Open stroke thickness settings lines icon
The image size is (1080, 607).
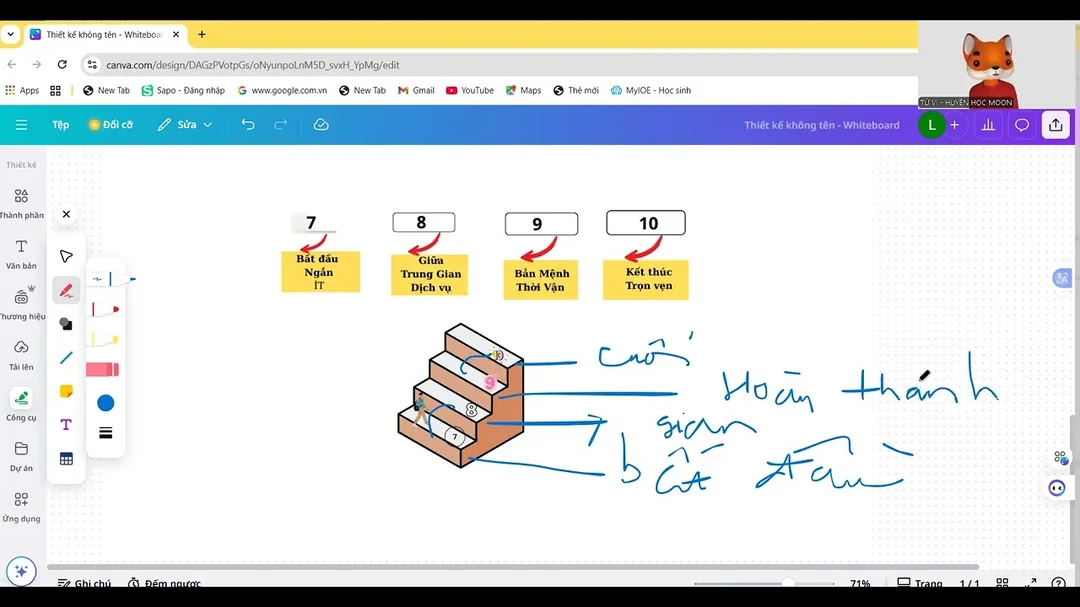coord(105,433)
